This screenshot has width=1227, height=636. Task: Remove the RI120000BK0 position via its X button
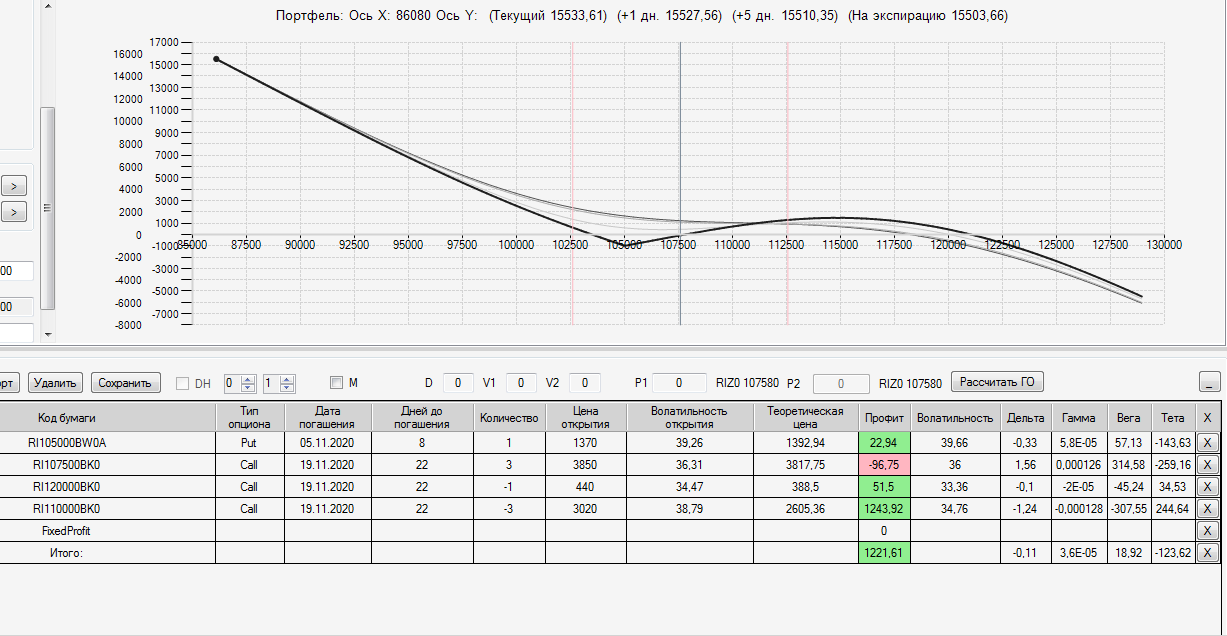point(1208,487)
